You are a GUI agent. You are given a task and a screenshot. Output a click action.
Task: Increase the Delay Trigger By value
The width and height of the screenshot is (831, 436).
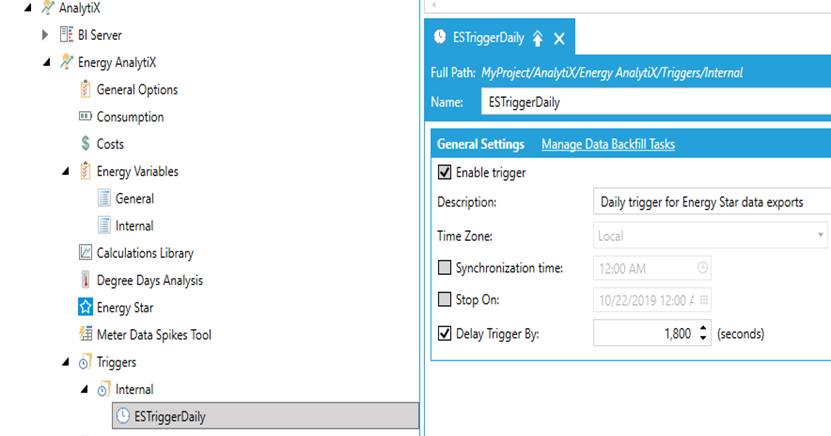(x=704, y=328)
